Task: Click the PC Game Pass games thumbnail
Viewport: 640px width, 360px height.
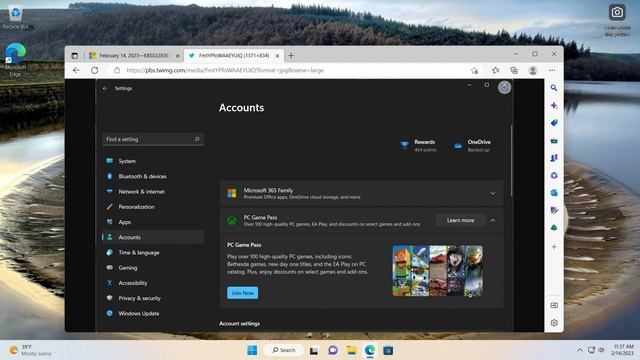Action: click(438, 271)
